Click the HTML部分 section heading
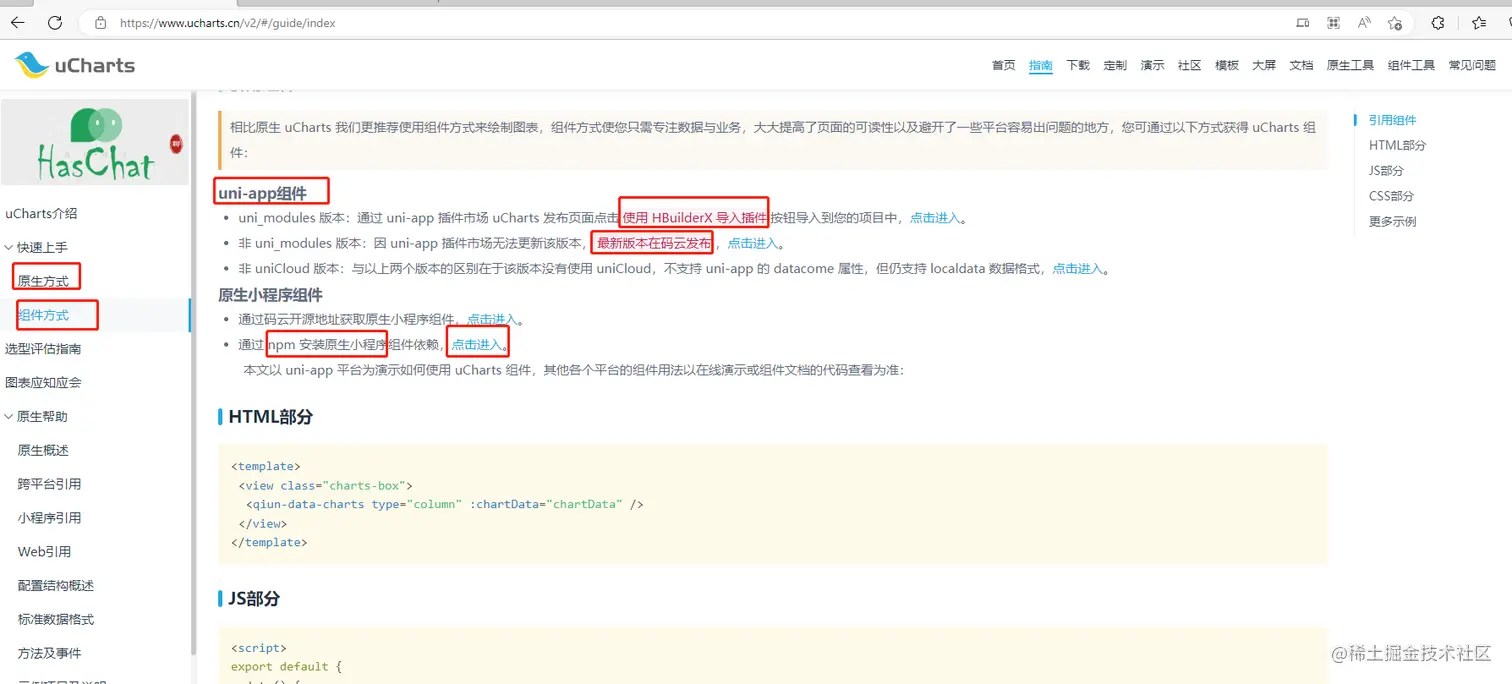The width and height of the screenshot is (1512, 684). point(270,417)
